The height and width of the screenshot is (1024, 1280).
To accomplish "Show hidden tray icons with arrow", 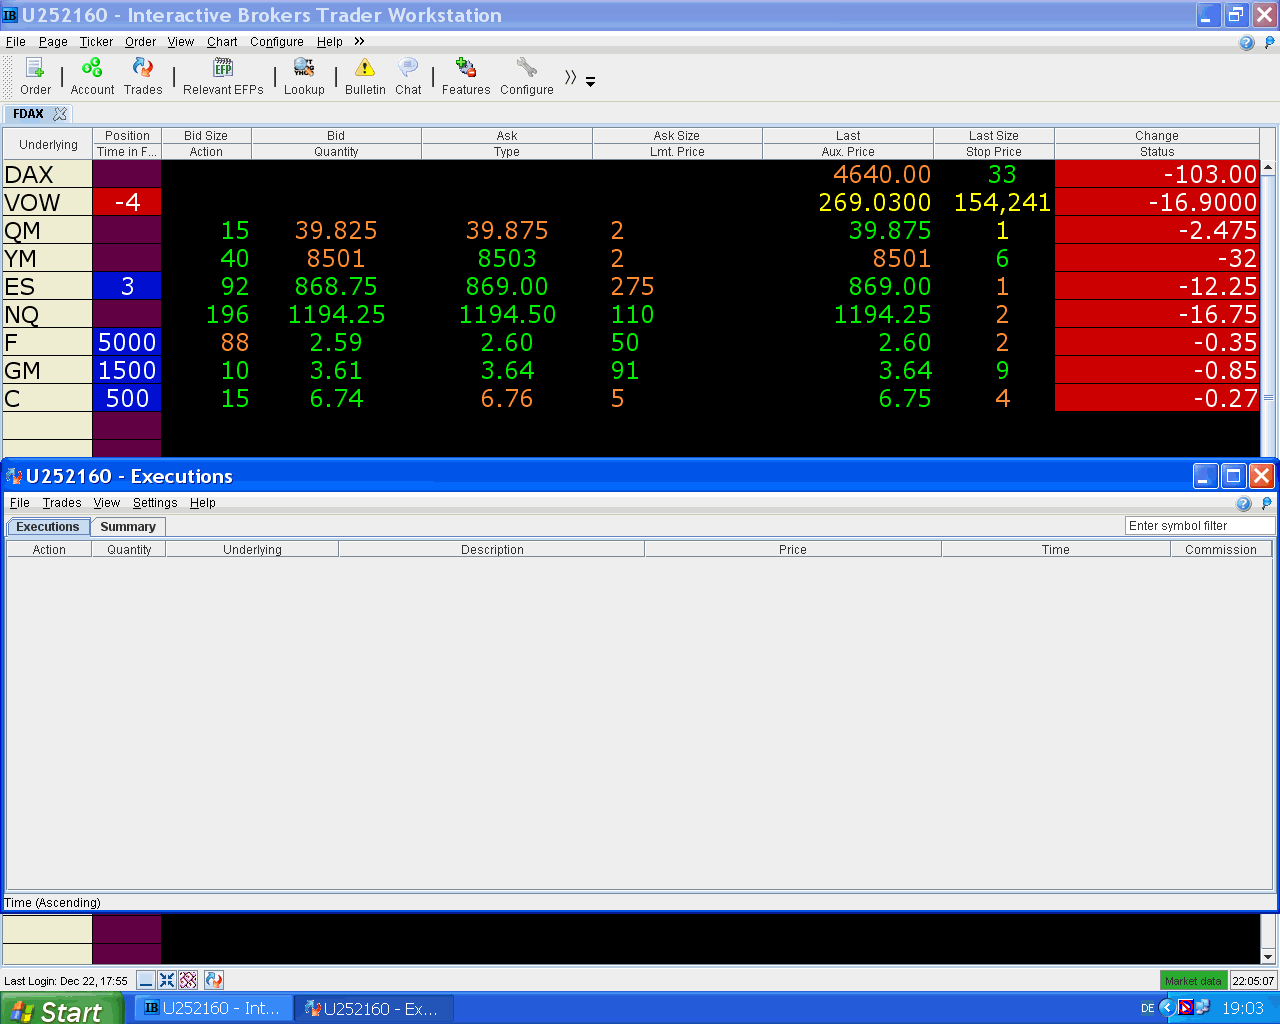I will [1167, 1008].
